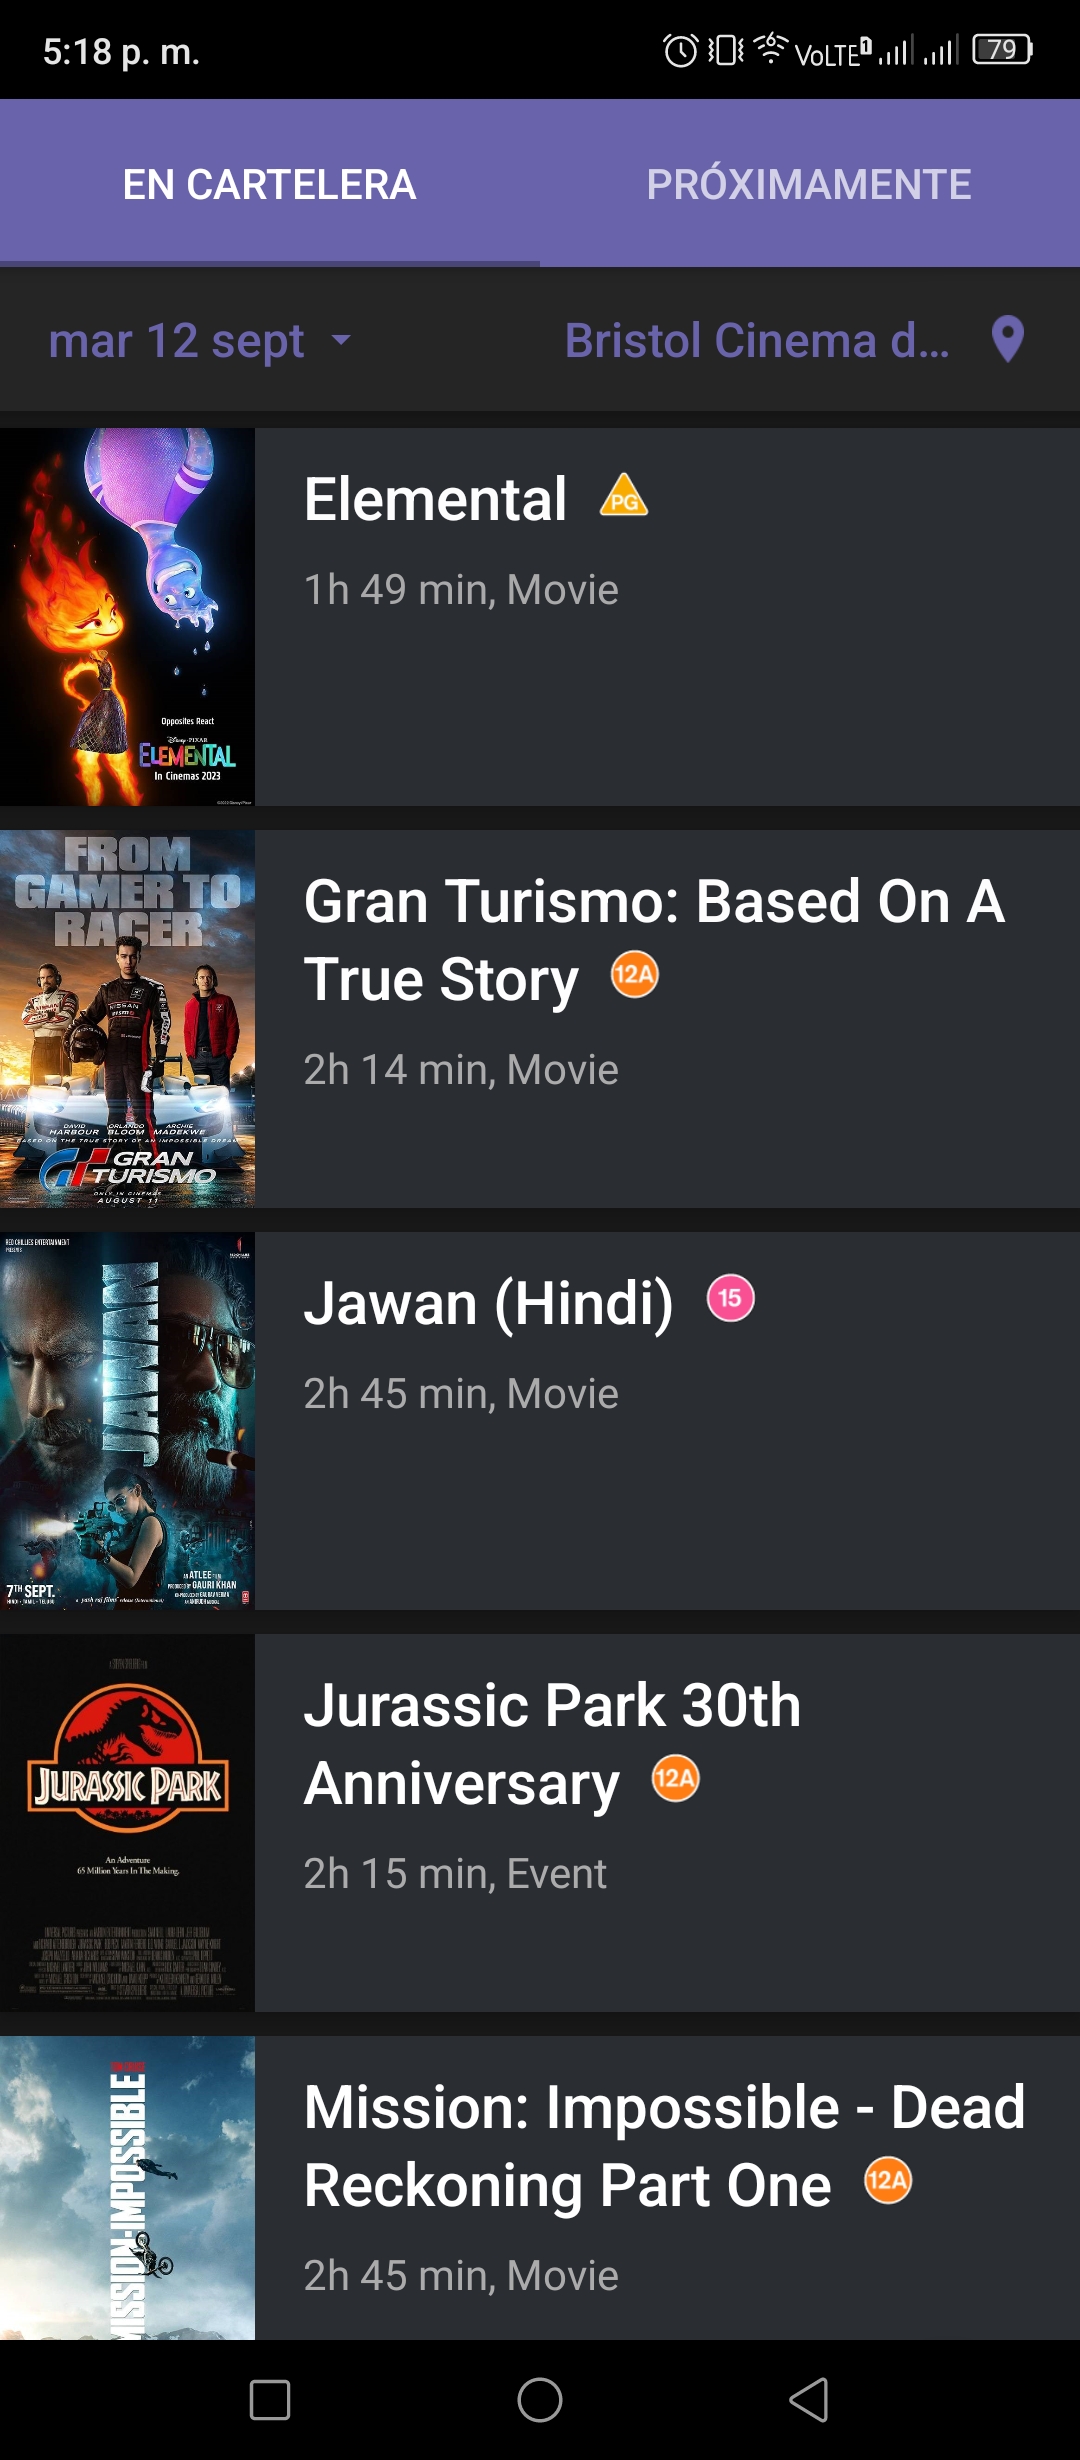Expand the date dropdown arrow
Screen dimensions: 1080x2460
pyautogui.click(x=341, y=340)
